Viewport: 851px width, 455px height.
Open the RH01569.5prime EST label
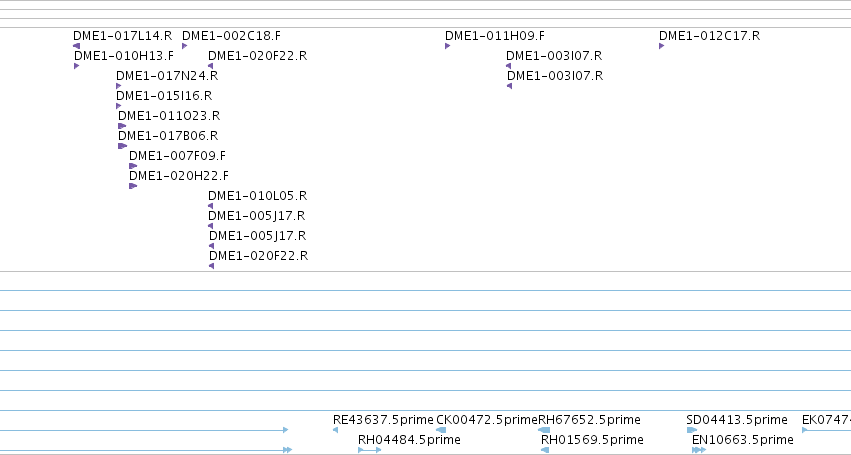pos(593,440)
